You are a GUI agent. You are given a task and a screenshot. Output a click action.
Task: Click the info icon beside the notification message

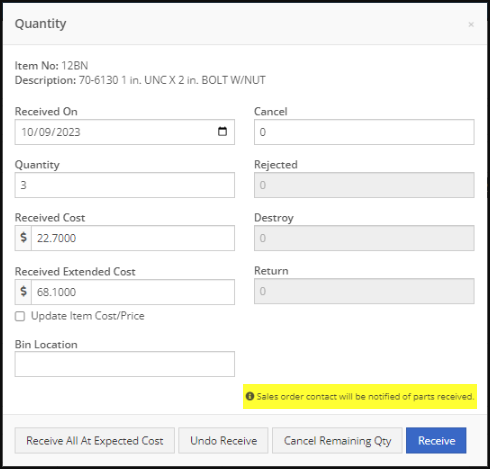point(250,396)
